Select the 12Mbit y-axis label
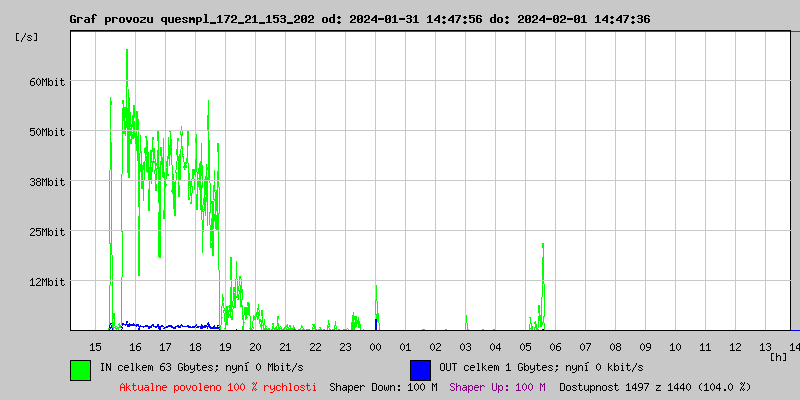Screen dimensions: 800x400 coord(47,282)
